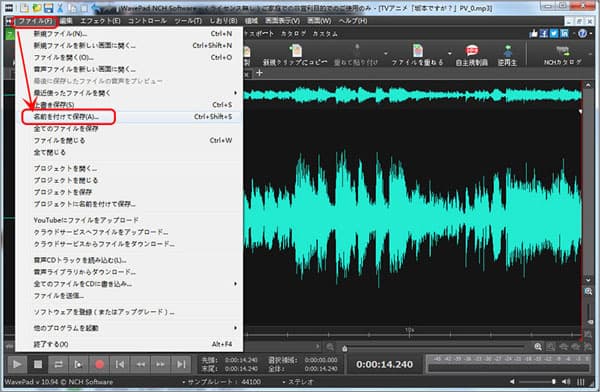Start playback with the Play button
This screenshot has height=392, width=600.
(x=17, y=364)
